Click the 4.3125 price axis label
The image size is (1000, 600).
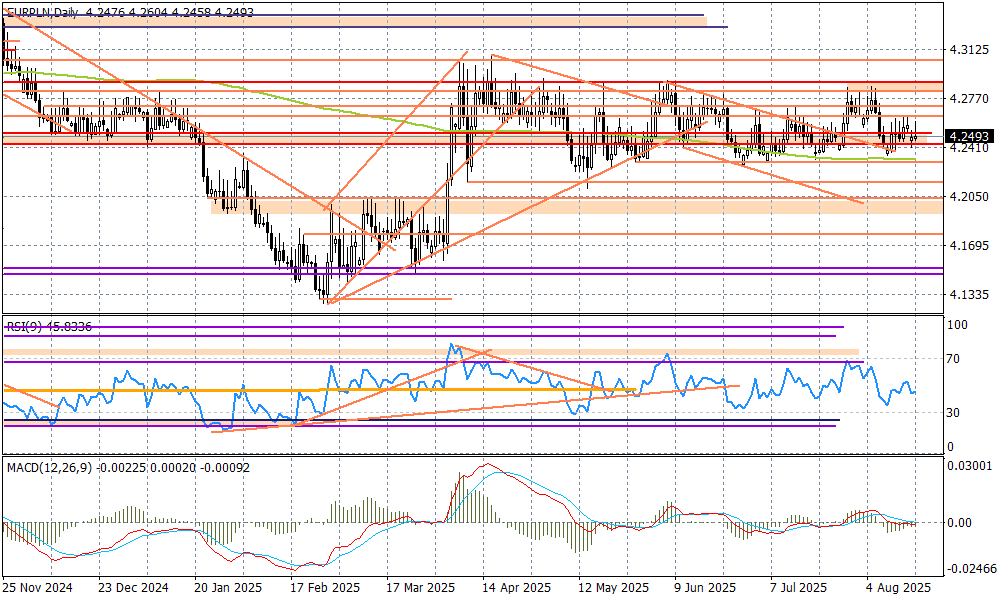pyautogui.click(x=969, y=50)
